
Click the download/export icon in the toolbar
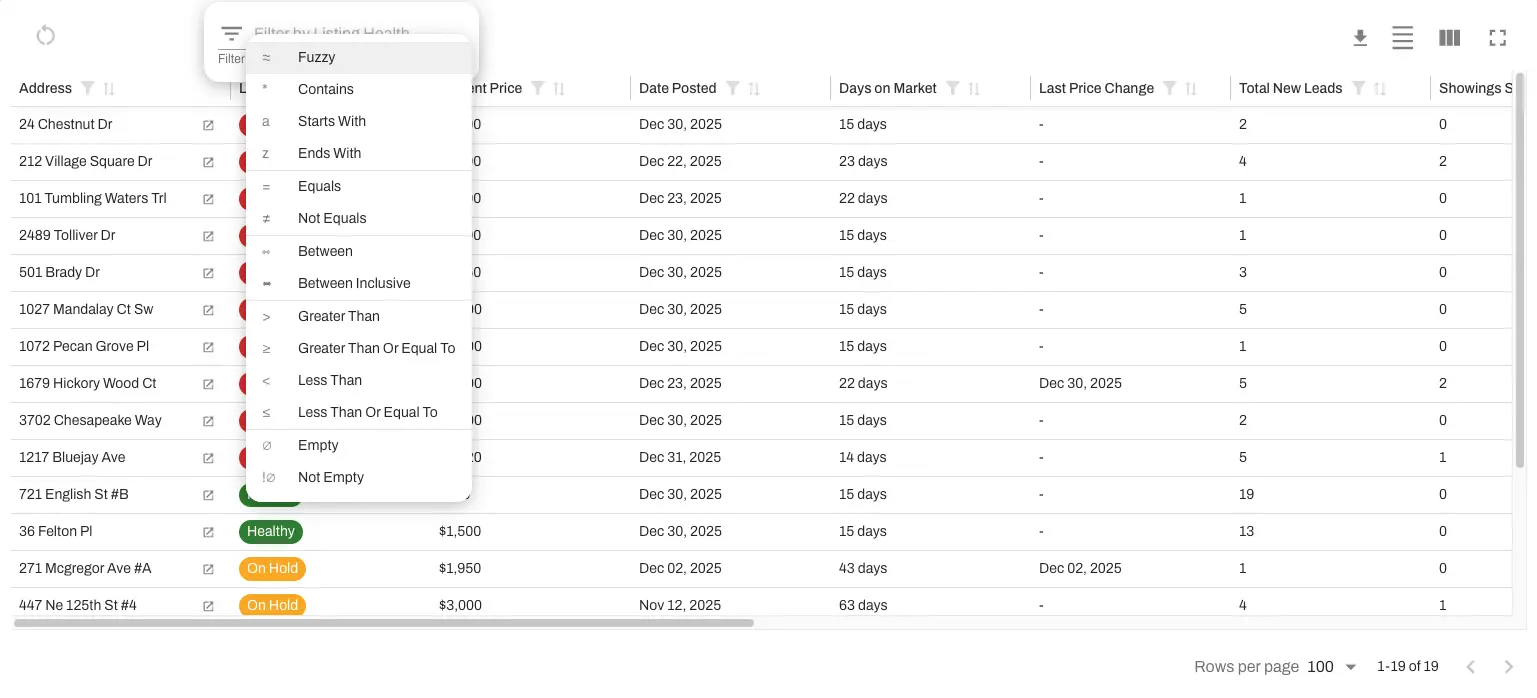(1360, 38)
